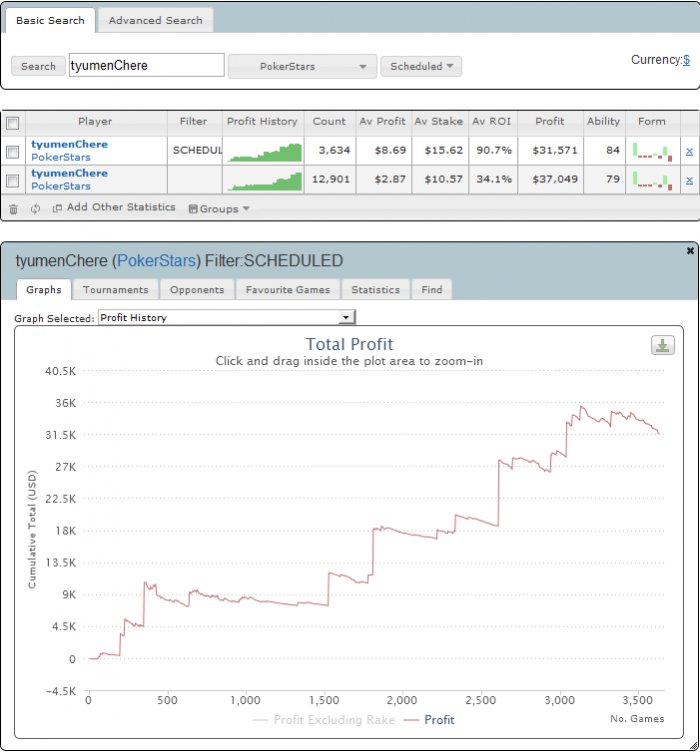Check the second tyumenChere row checkbox
This screenshot has height=753, width=700.
[12, 181]
